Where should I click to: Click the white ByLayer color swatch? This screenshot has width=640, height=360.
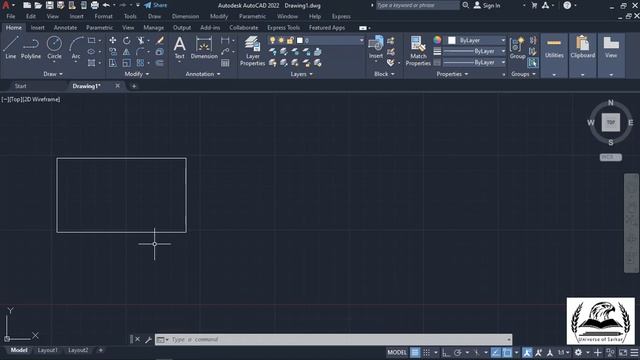(451, 40)
